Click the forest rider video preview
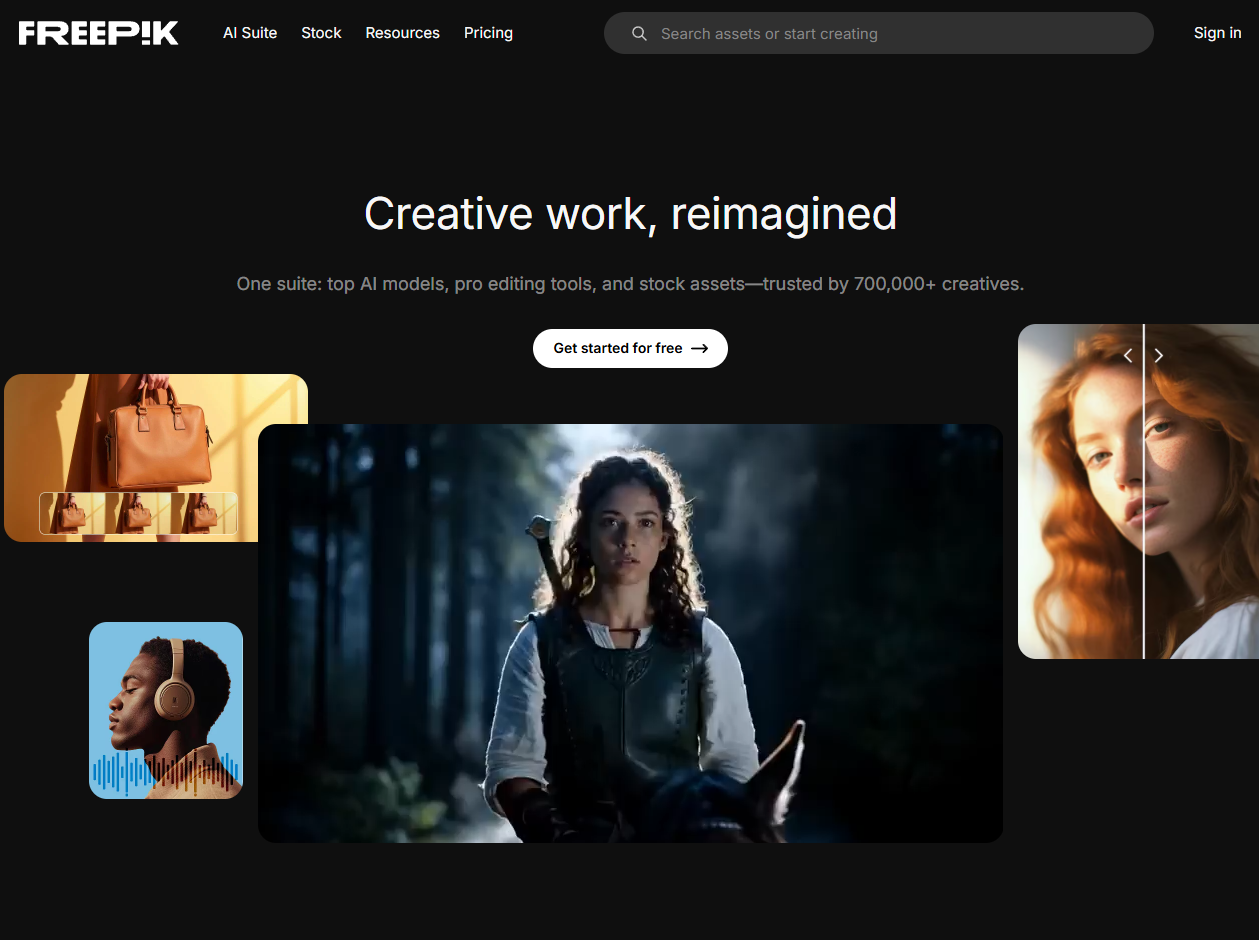The image size is (1259, 940). 630,632
